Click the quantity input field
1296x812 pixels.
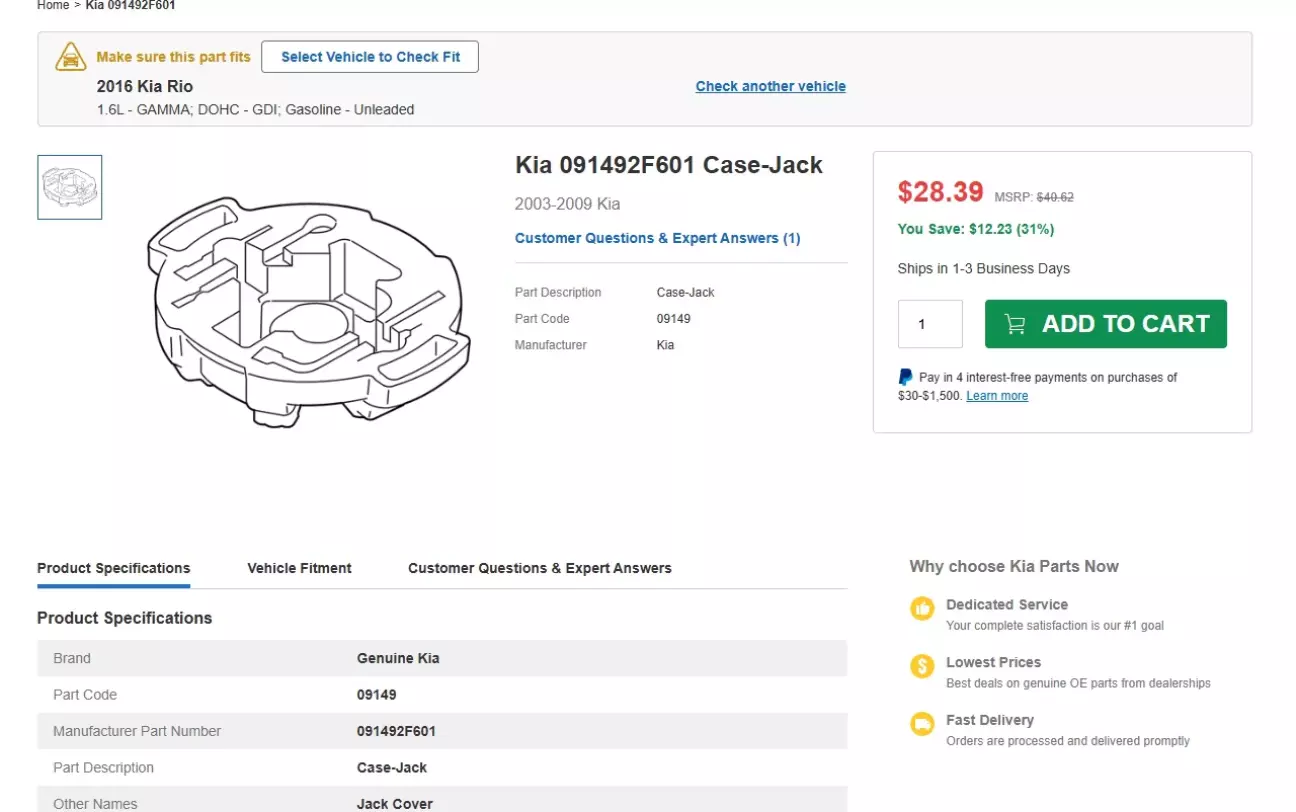[929, 324]
